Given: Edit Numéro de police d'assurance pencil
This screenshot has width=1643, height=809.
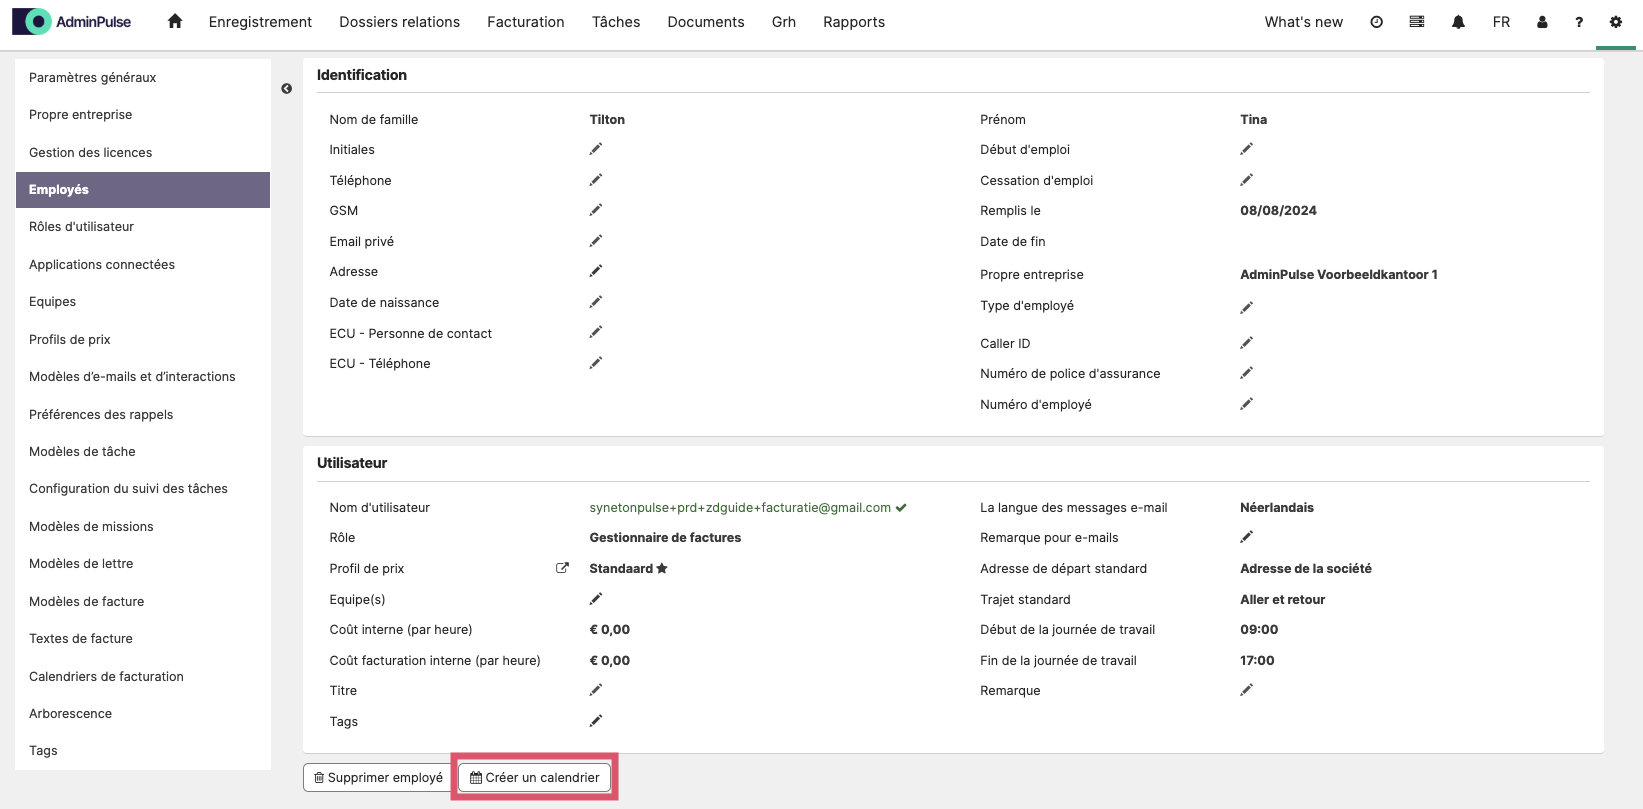Looking at the screenshot, I should pyautogui.click(x=1247, y=373).
